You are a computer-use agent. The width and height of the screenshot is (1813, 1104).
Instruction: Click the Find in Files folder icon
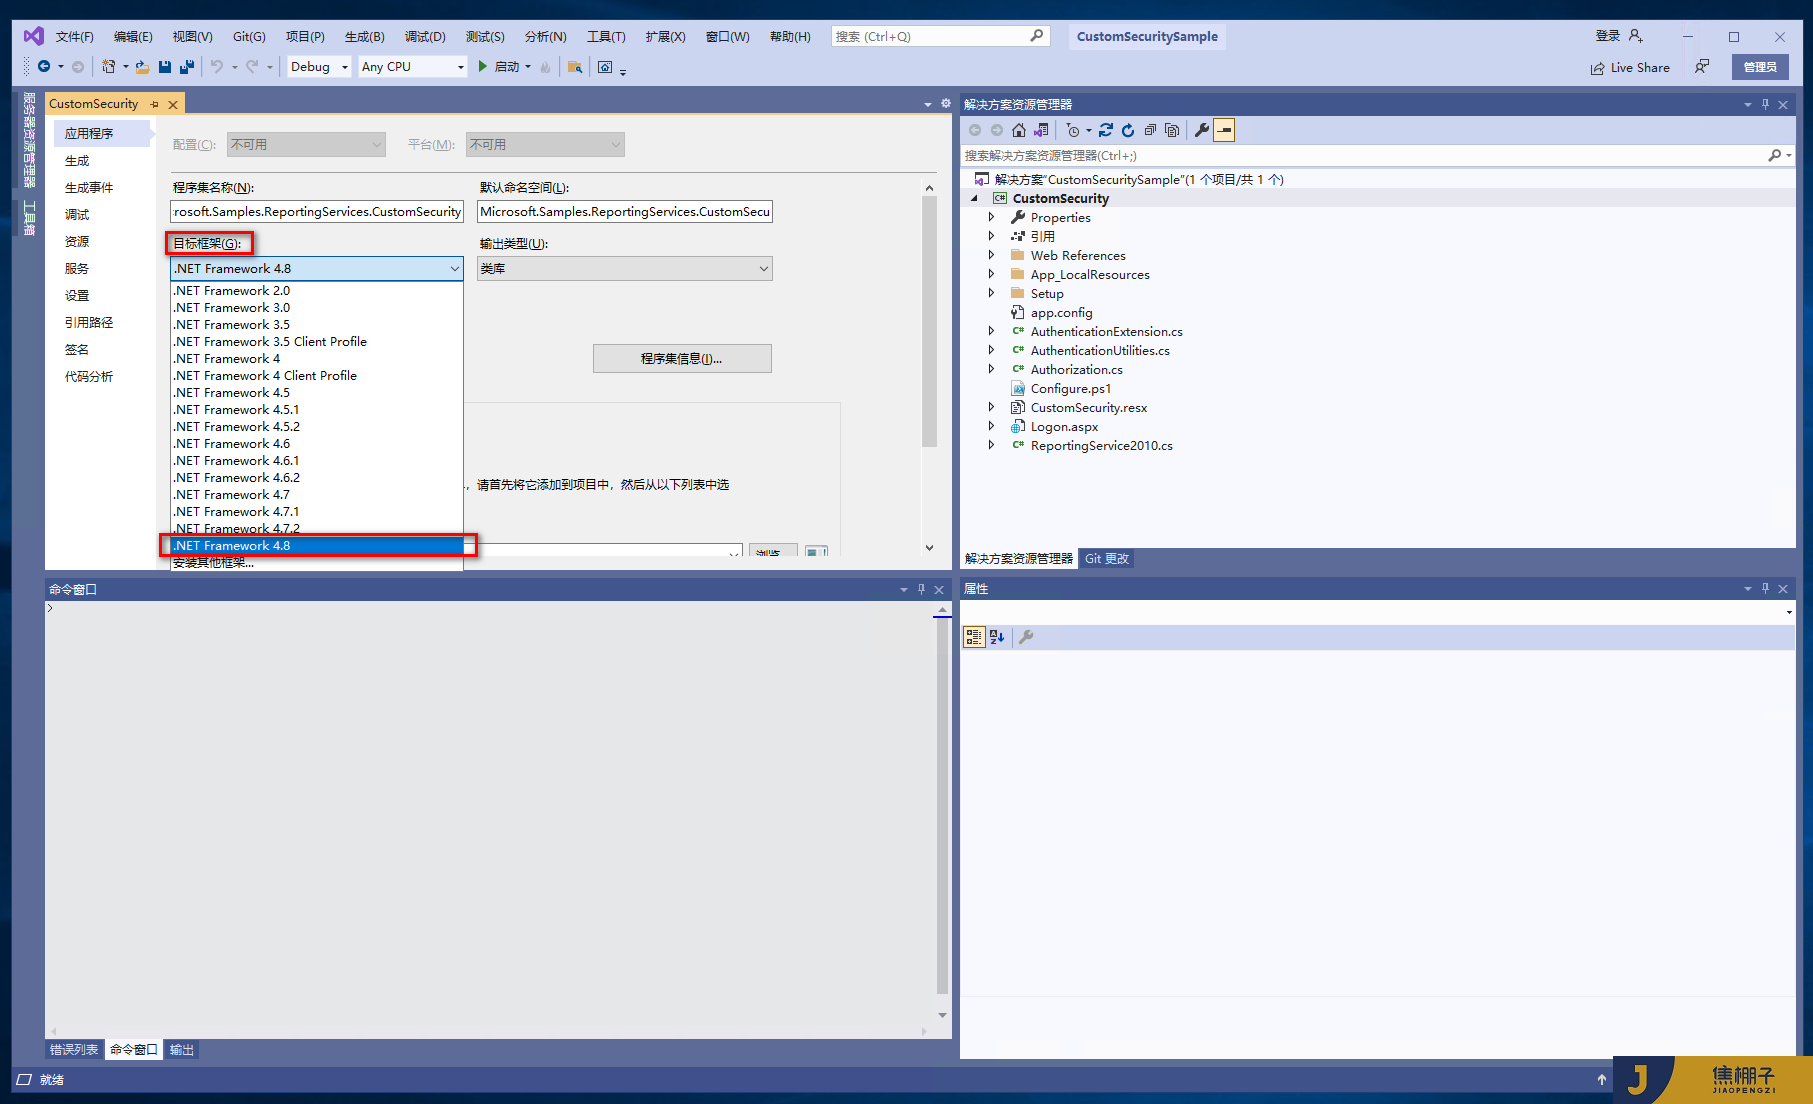pyautogui.click(x=575, y=67)
